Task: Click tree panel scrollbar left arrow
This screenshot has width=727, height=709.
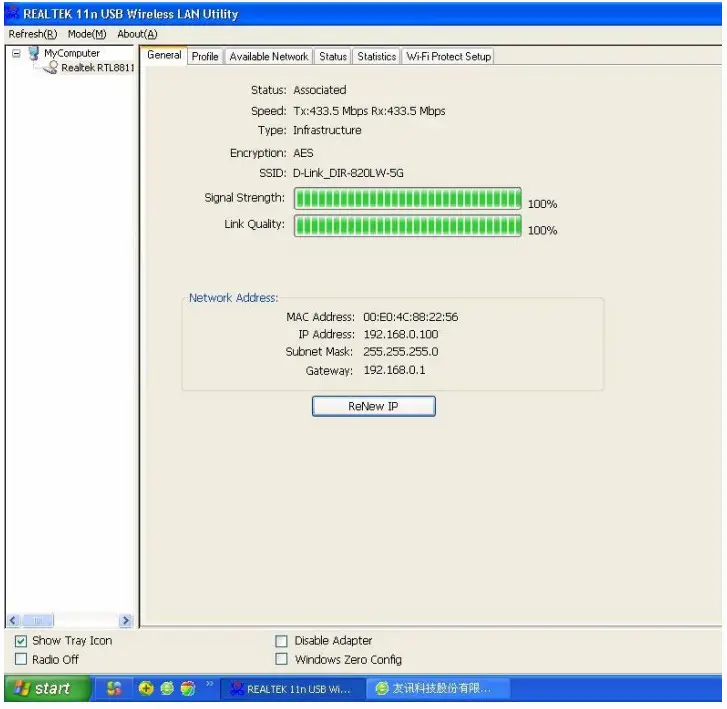Action: pos(13,620)
